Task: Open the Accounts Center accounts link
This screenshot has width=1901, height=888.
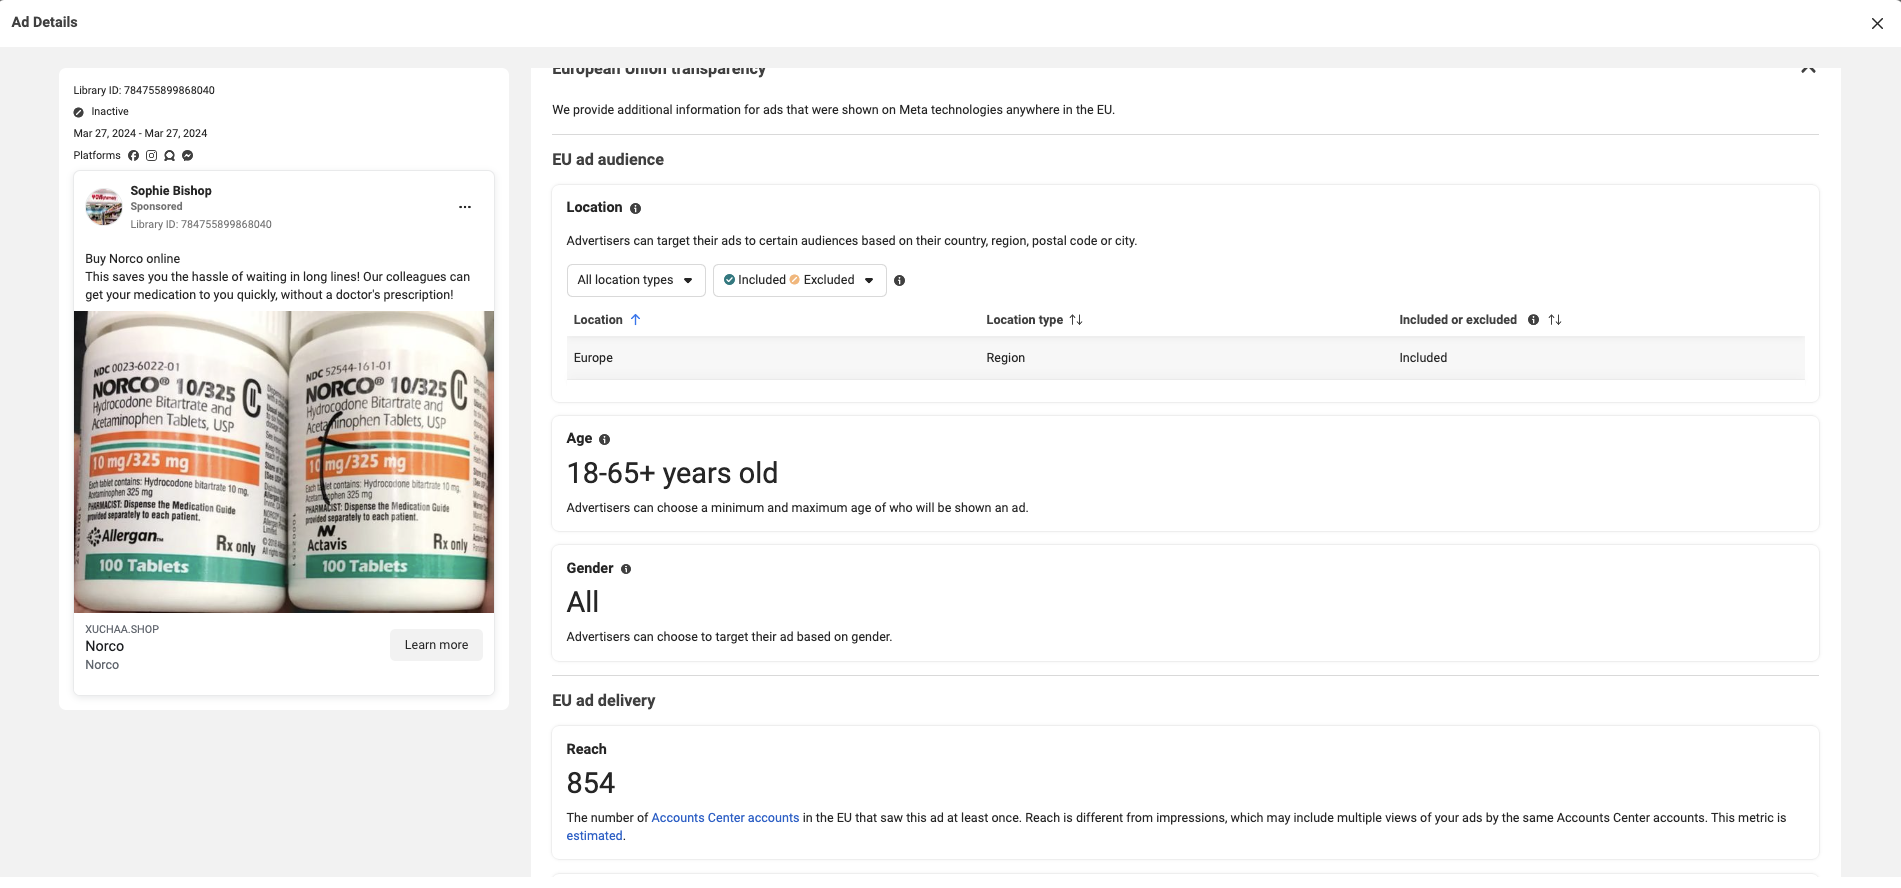Action: pos(725,818)
